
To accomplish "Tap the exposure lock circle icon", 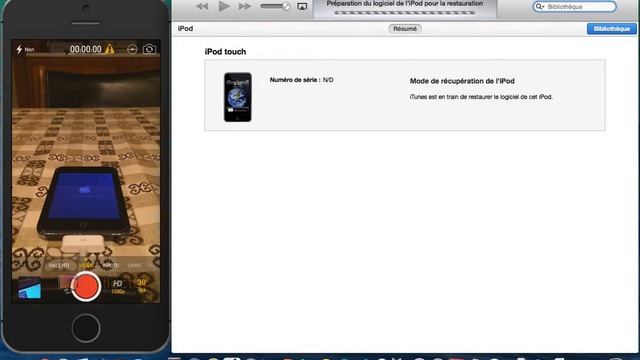I will [x=132, y=49].
